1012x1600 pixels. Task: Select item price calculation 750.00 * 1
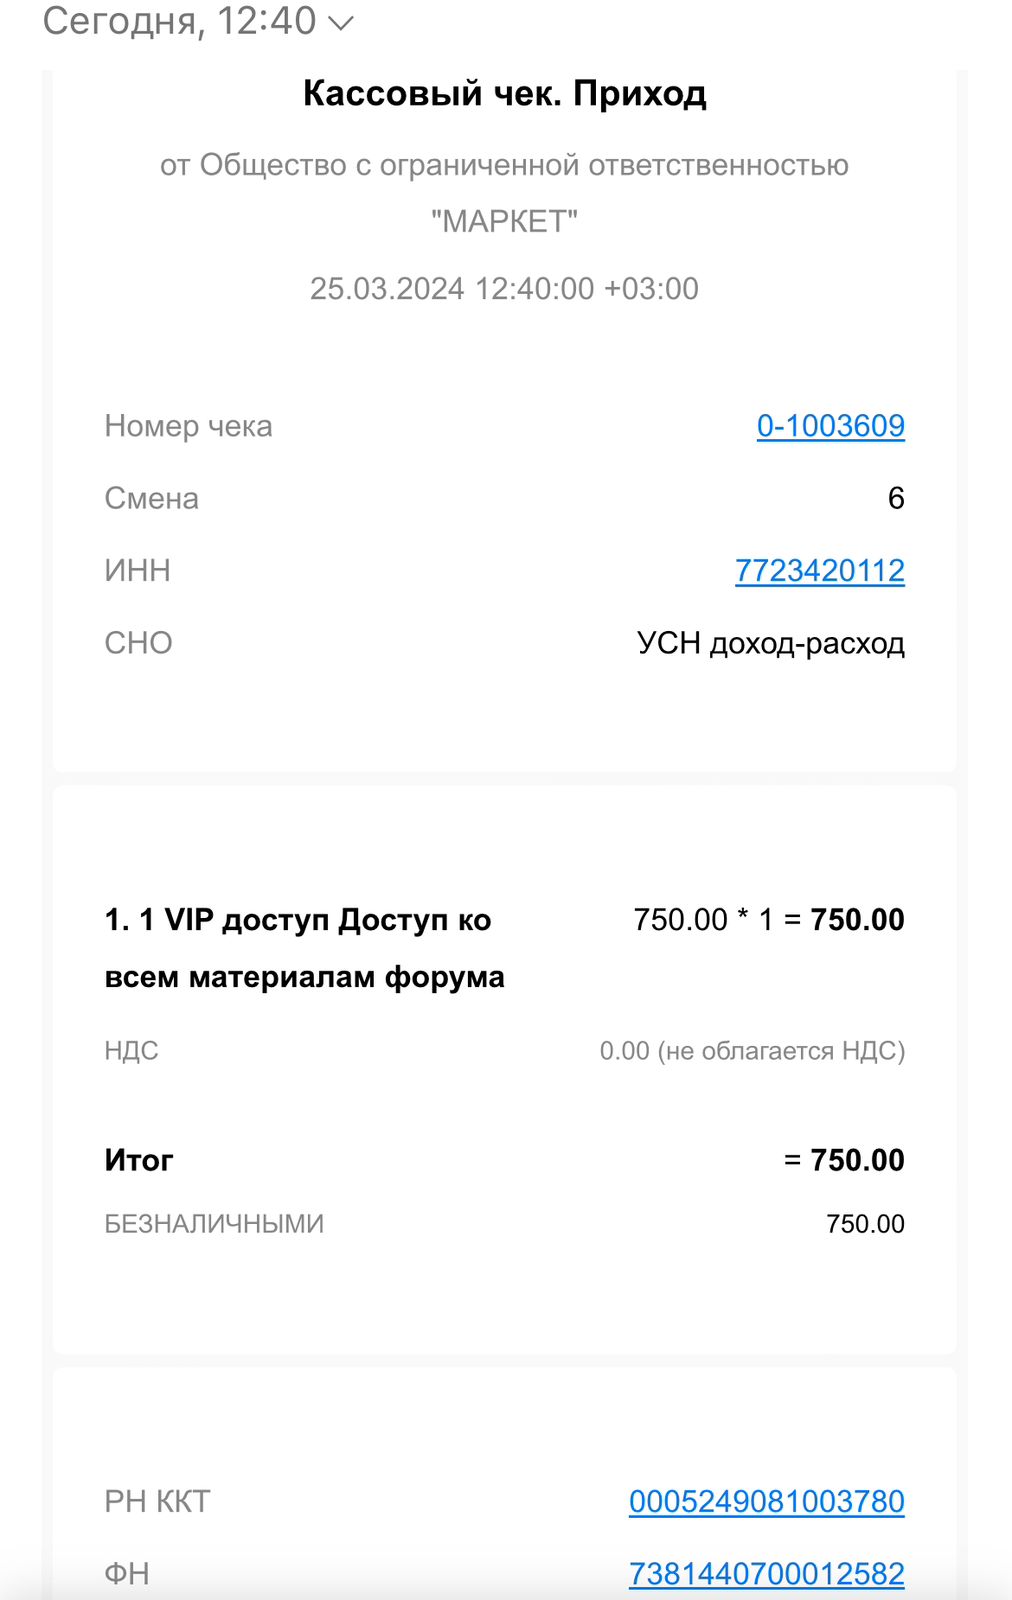pos(704,920)
